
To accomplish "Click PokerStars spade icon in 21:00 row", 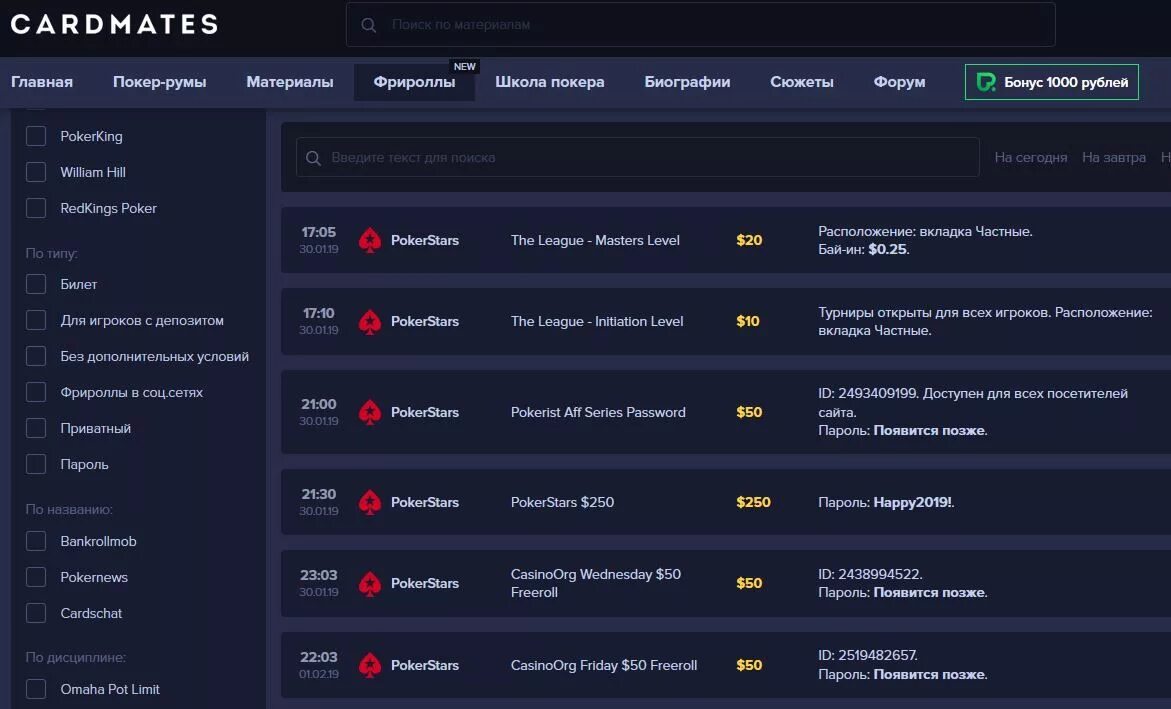I will click(370, 412).
